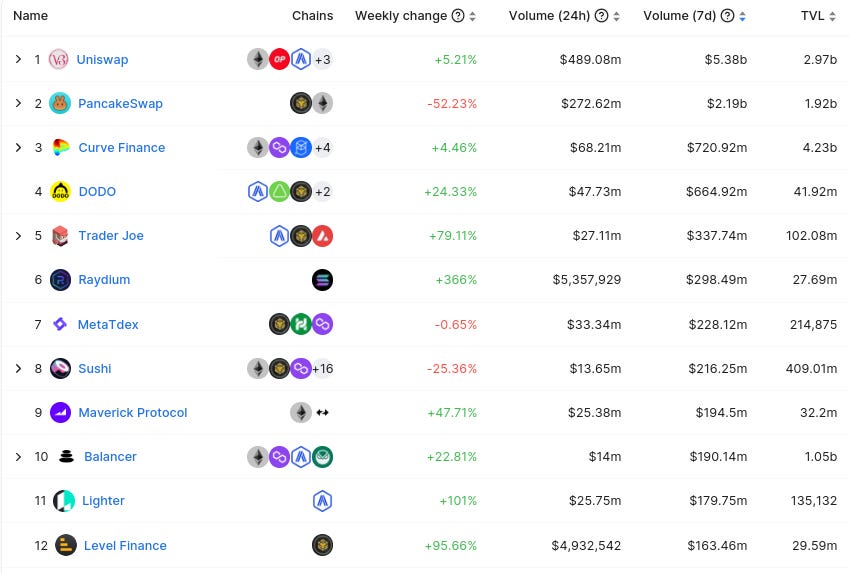Viewport: 849px width, 573px height.
Task: Click the Arbitrum chain icon in Uniswap row
Action: coord(301,60)
